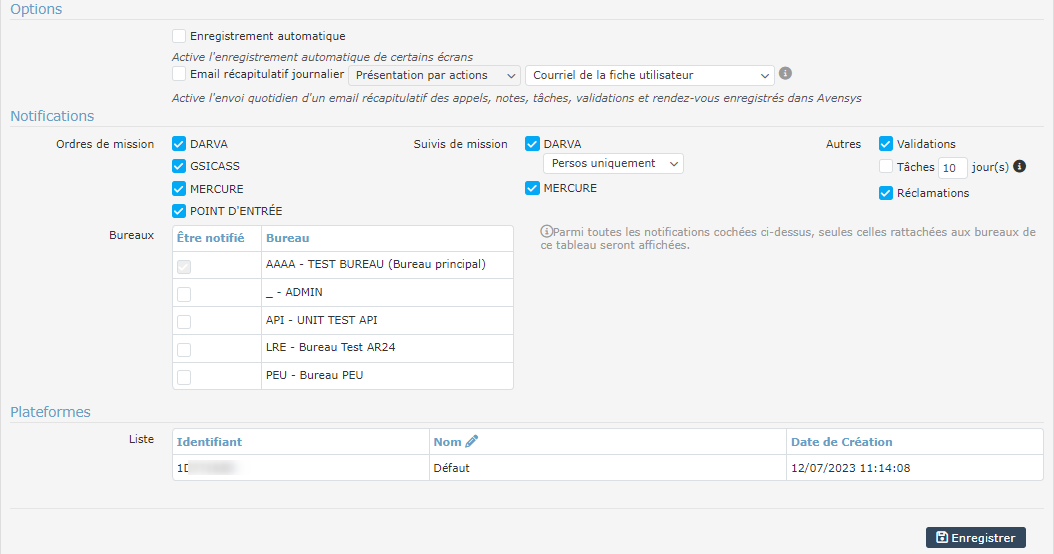Uncheck the POINT D'ENTRÉE checkbox
This screenshot has height=554, width=1054.
(x=180, y=211)
